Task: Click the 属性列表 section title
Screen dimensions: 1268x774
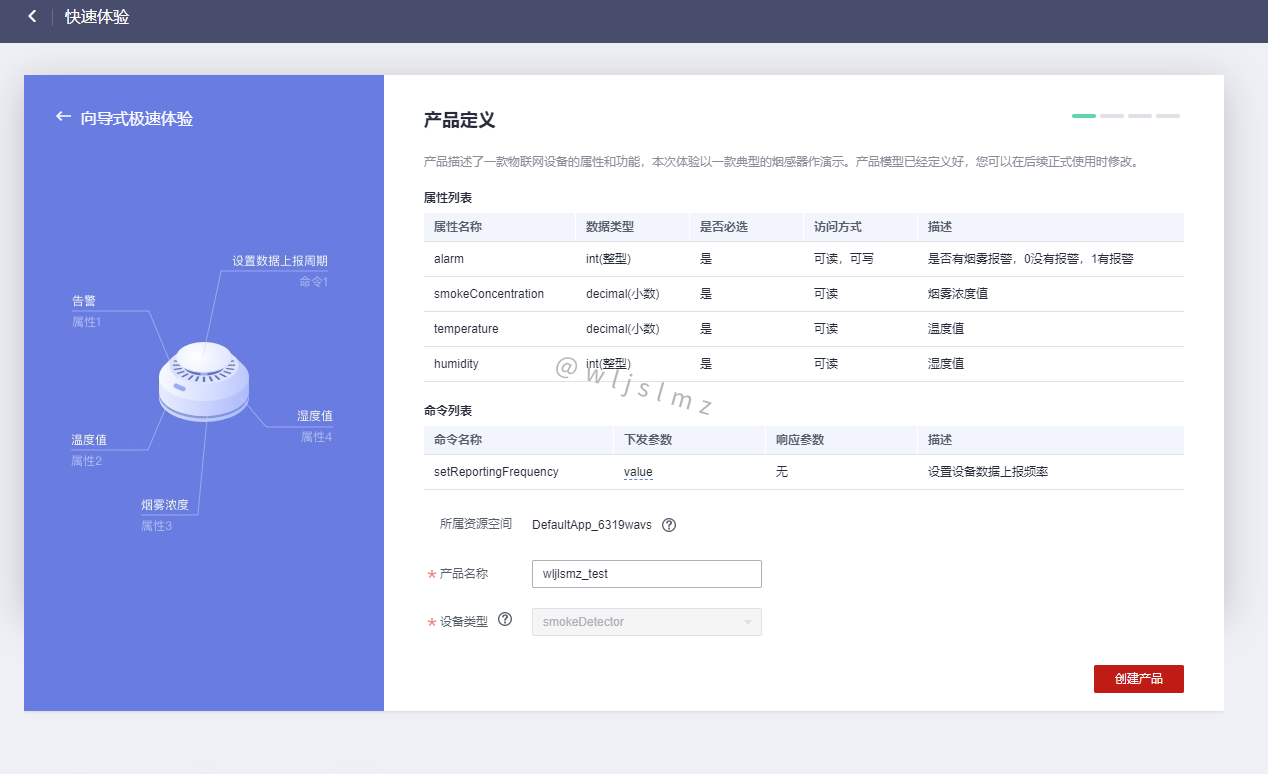Action: pos(448,198)
